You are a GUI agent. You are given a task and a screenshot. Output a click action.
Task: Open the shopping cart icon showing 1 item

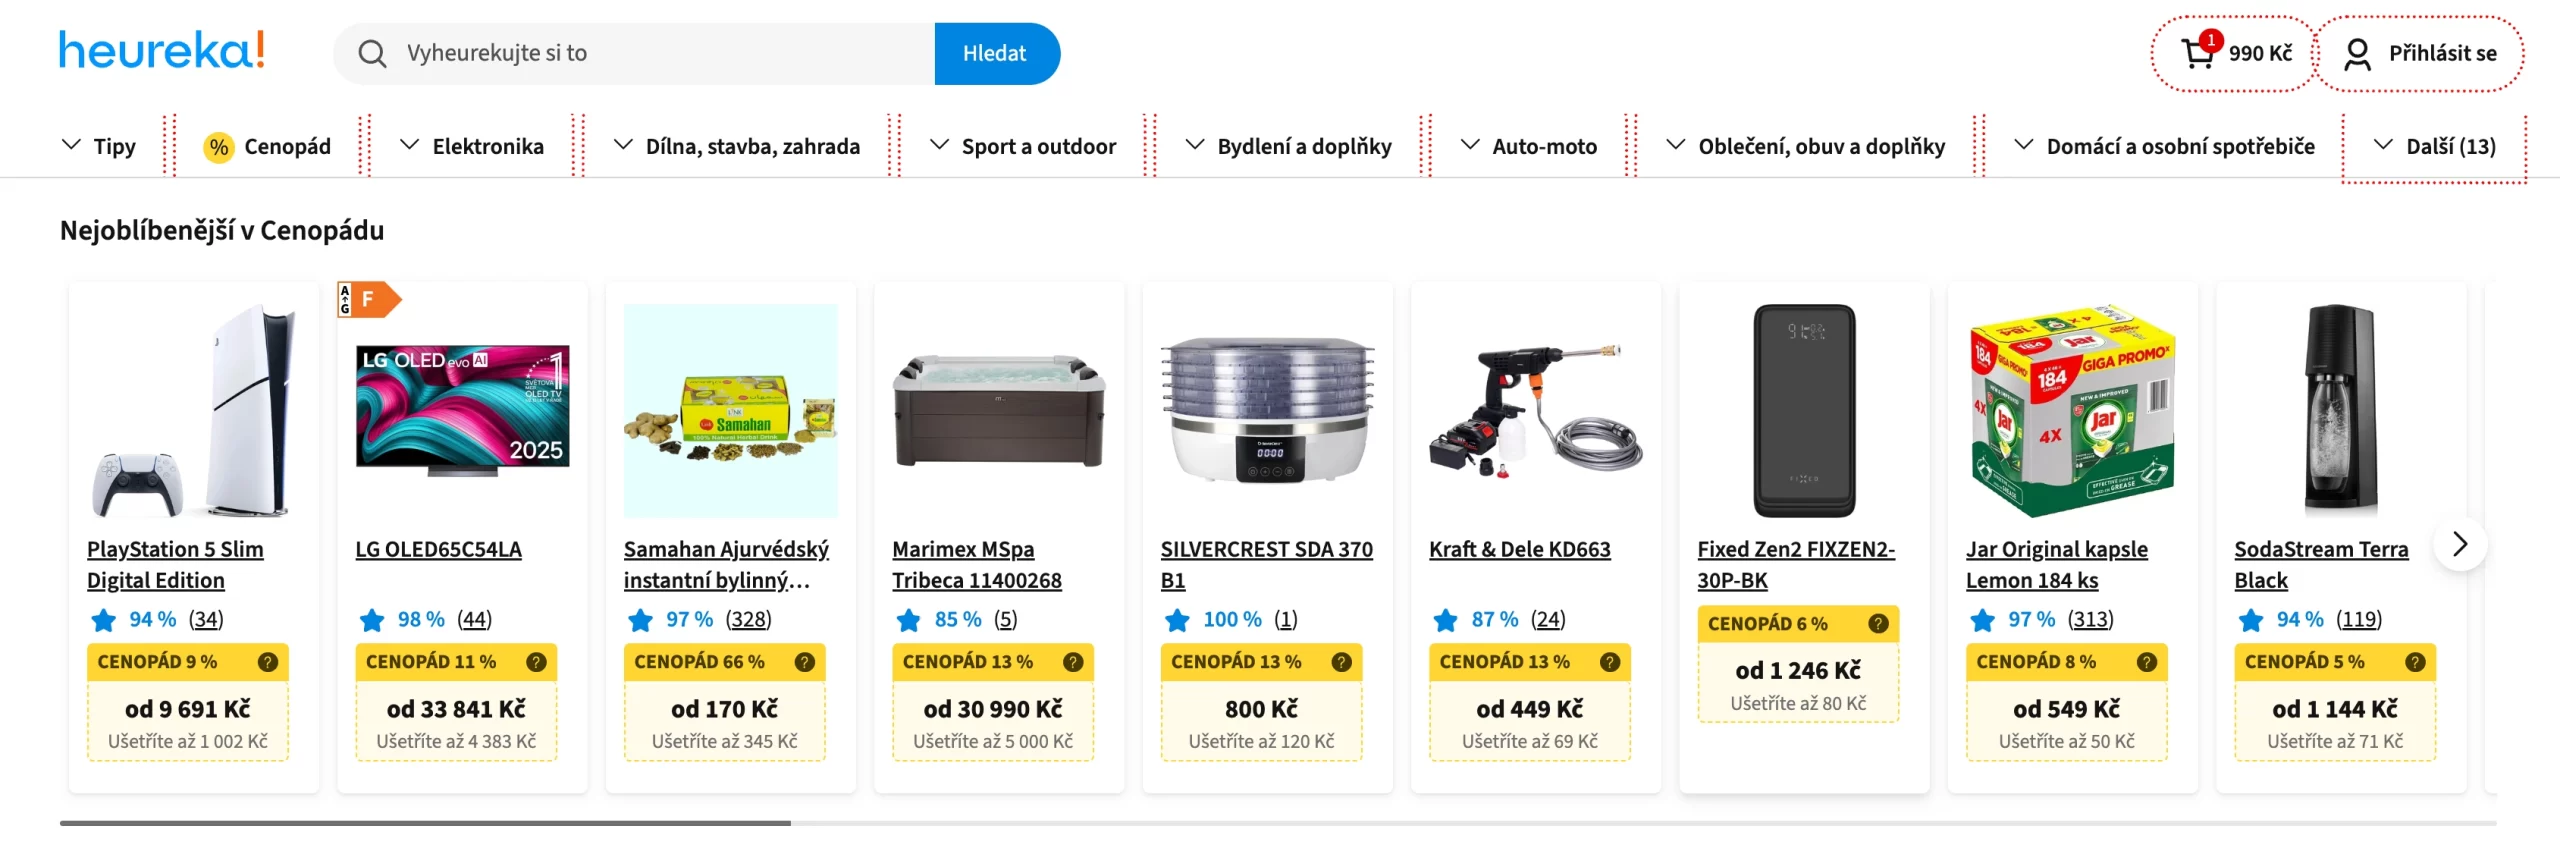point(2196,53)
